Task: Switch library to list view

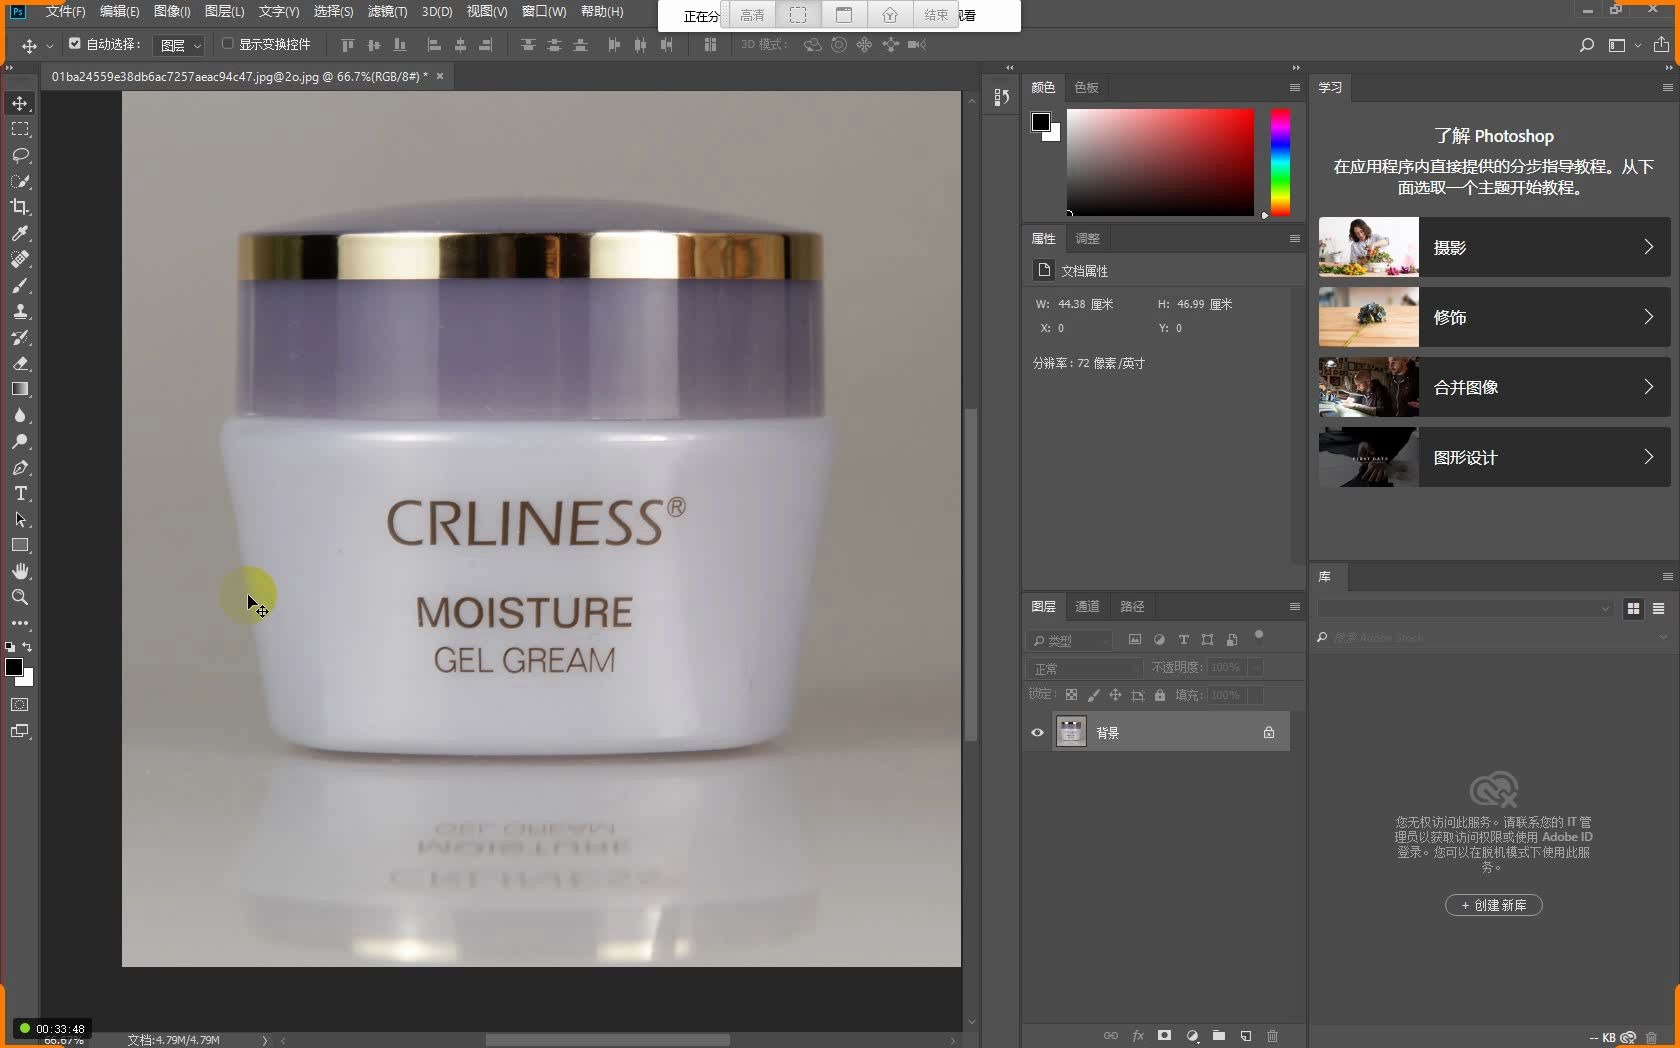Action: (1658, 608)
